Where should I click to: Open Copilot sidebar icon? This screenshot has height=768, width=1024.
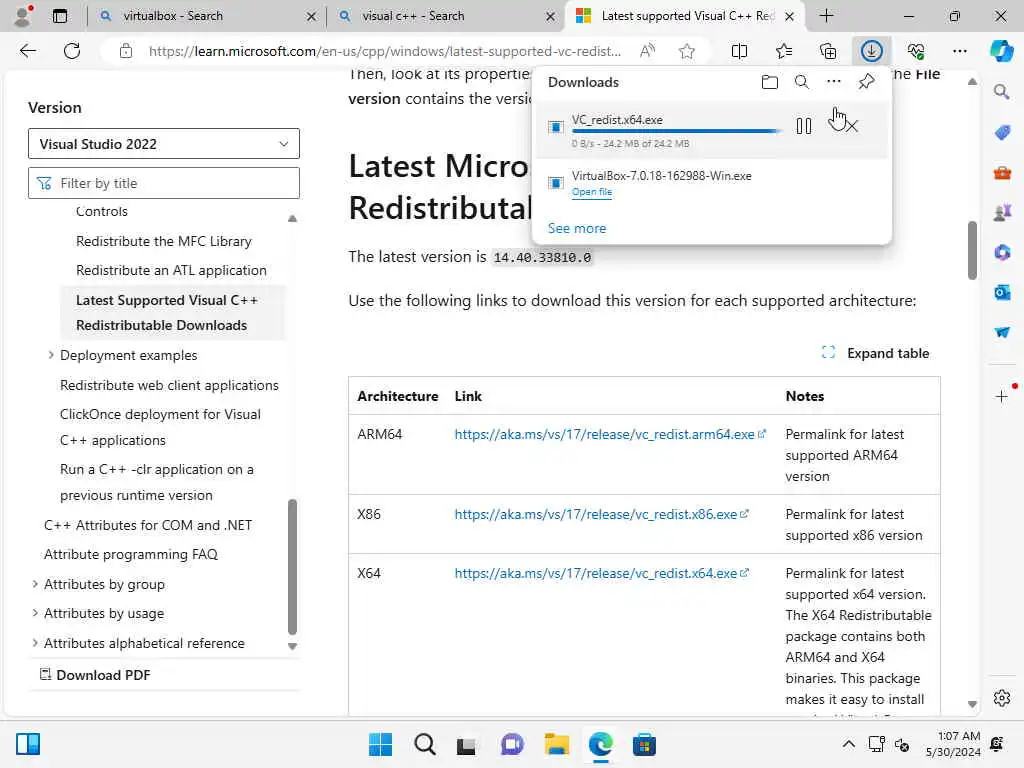point(1001,51)
